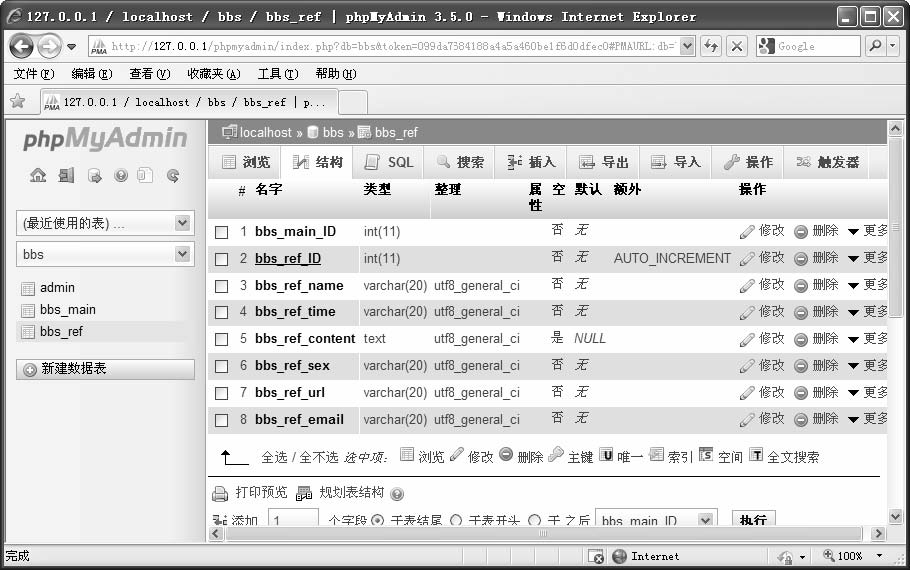Click the bbs_main table icon in sidebar
This screenshot has width=910, height=570.
pos(28,311)
